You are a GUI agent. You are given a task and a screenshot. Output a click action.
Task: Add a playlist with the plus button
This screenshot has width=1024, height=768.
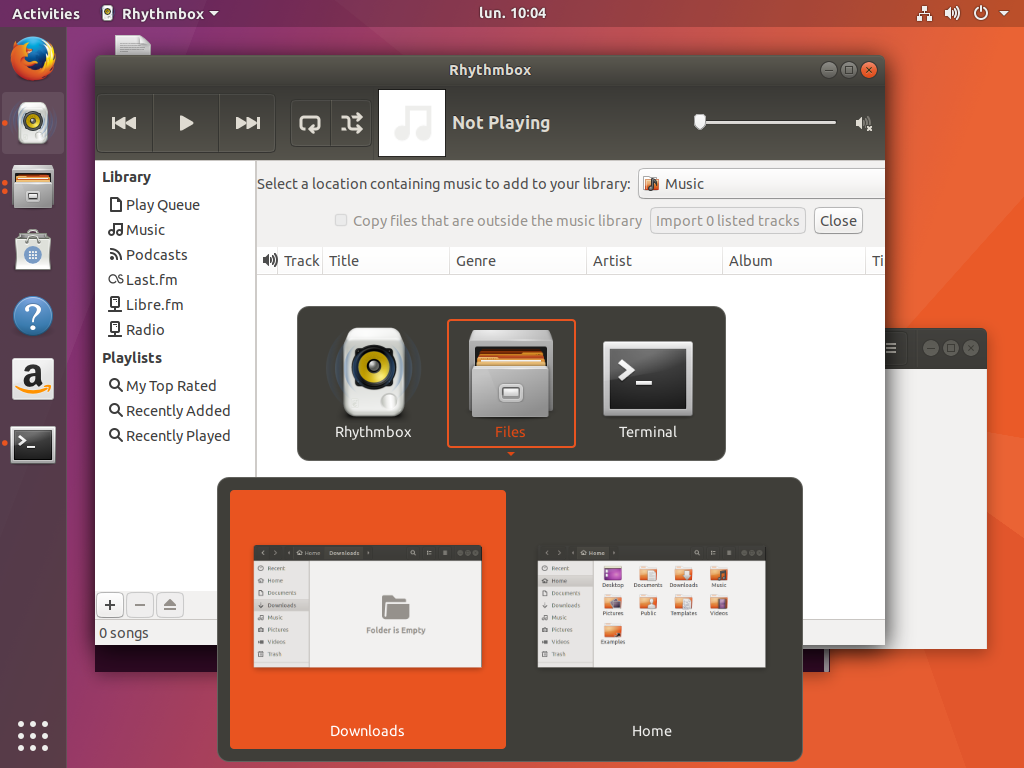coord(110,604)
